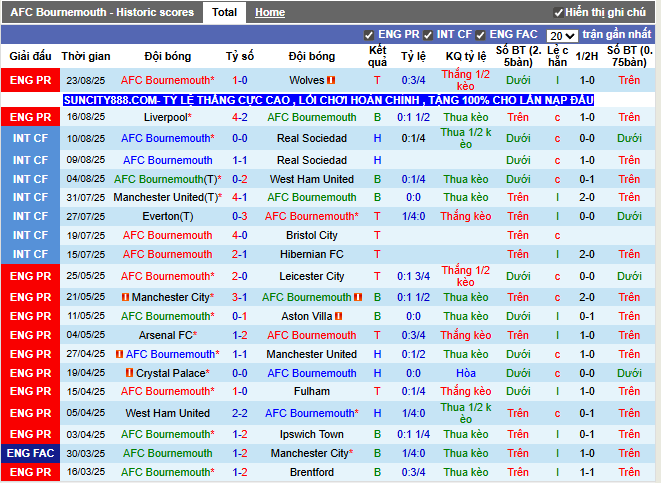Click the Thời gian column header
Screen dimensions: 661x483
(x=86, y=56)
